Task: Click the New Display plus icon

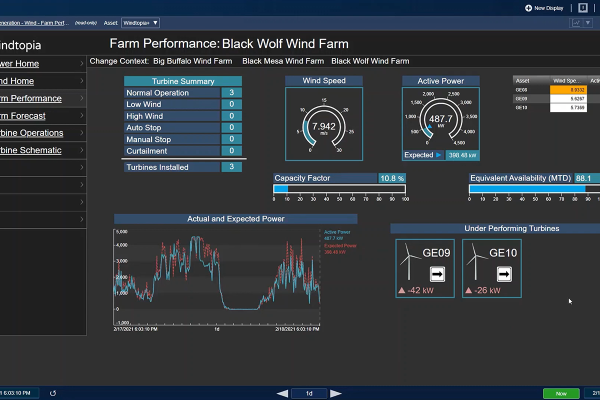Action: click(x=528, y=7)
